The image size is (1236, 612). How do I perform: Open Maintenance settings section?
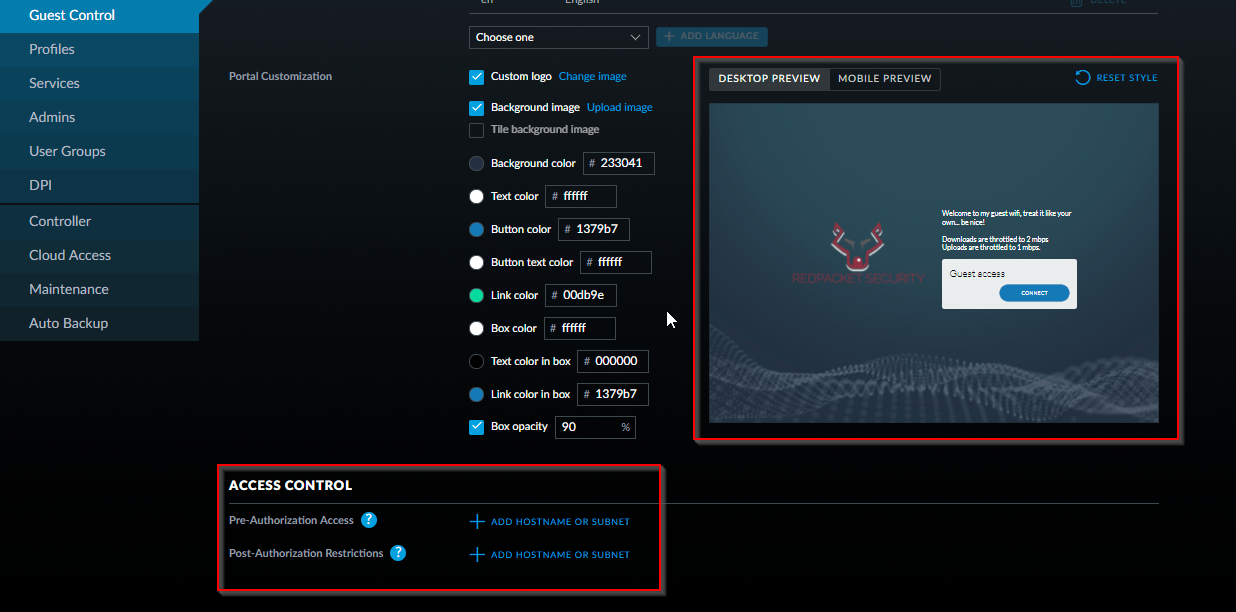click(x=99, y=289)
